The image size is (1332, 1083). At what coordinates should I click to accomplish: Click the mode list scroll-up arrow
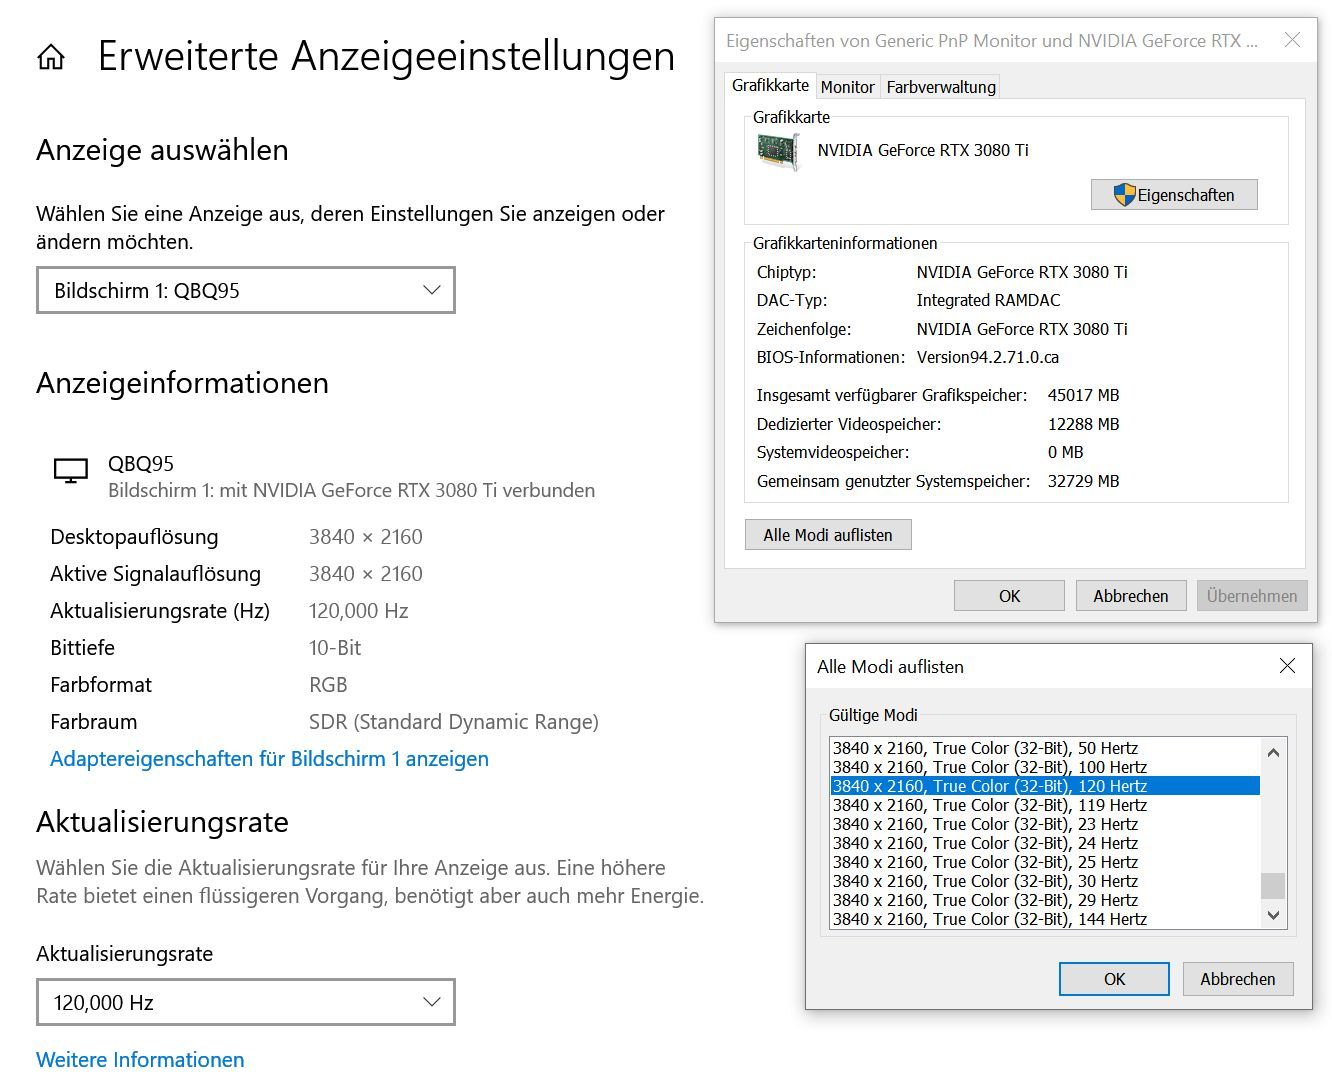click(x=1273, y=753)
